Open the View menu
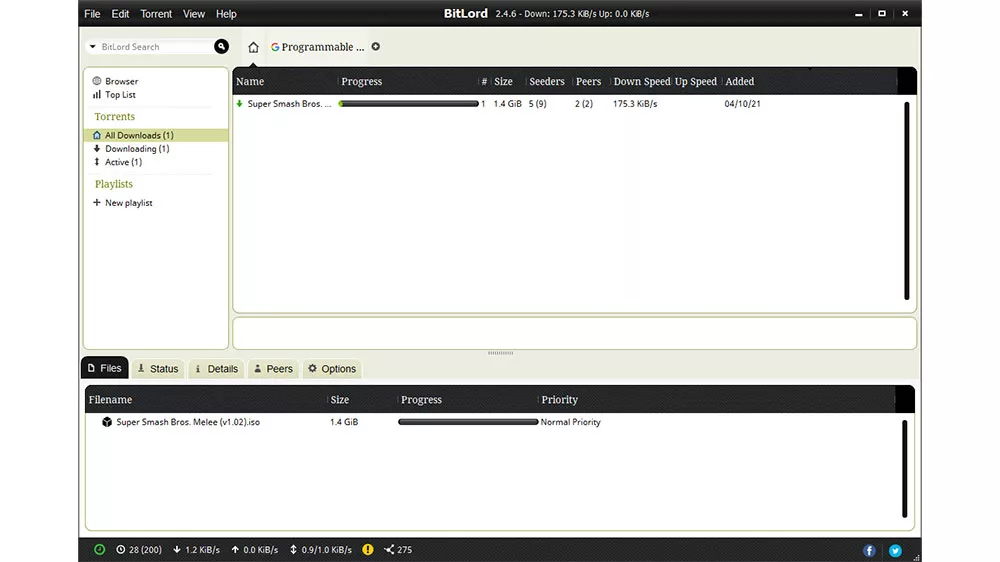Viewport: 1000px width, 562px height. coord(194,13)
